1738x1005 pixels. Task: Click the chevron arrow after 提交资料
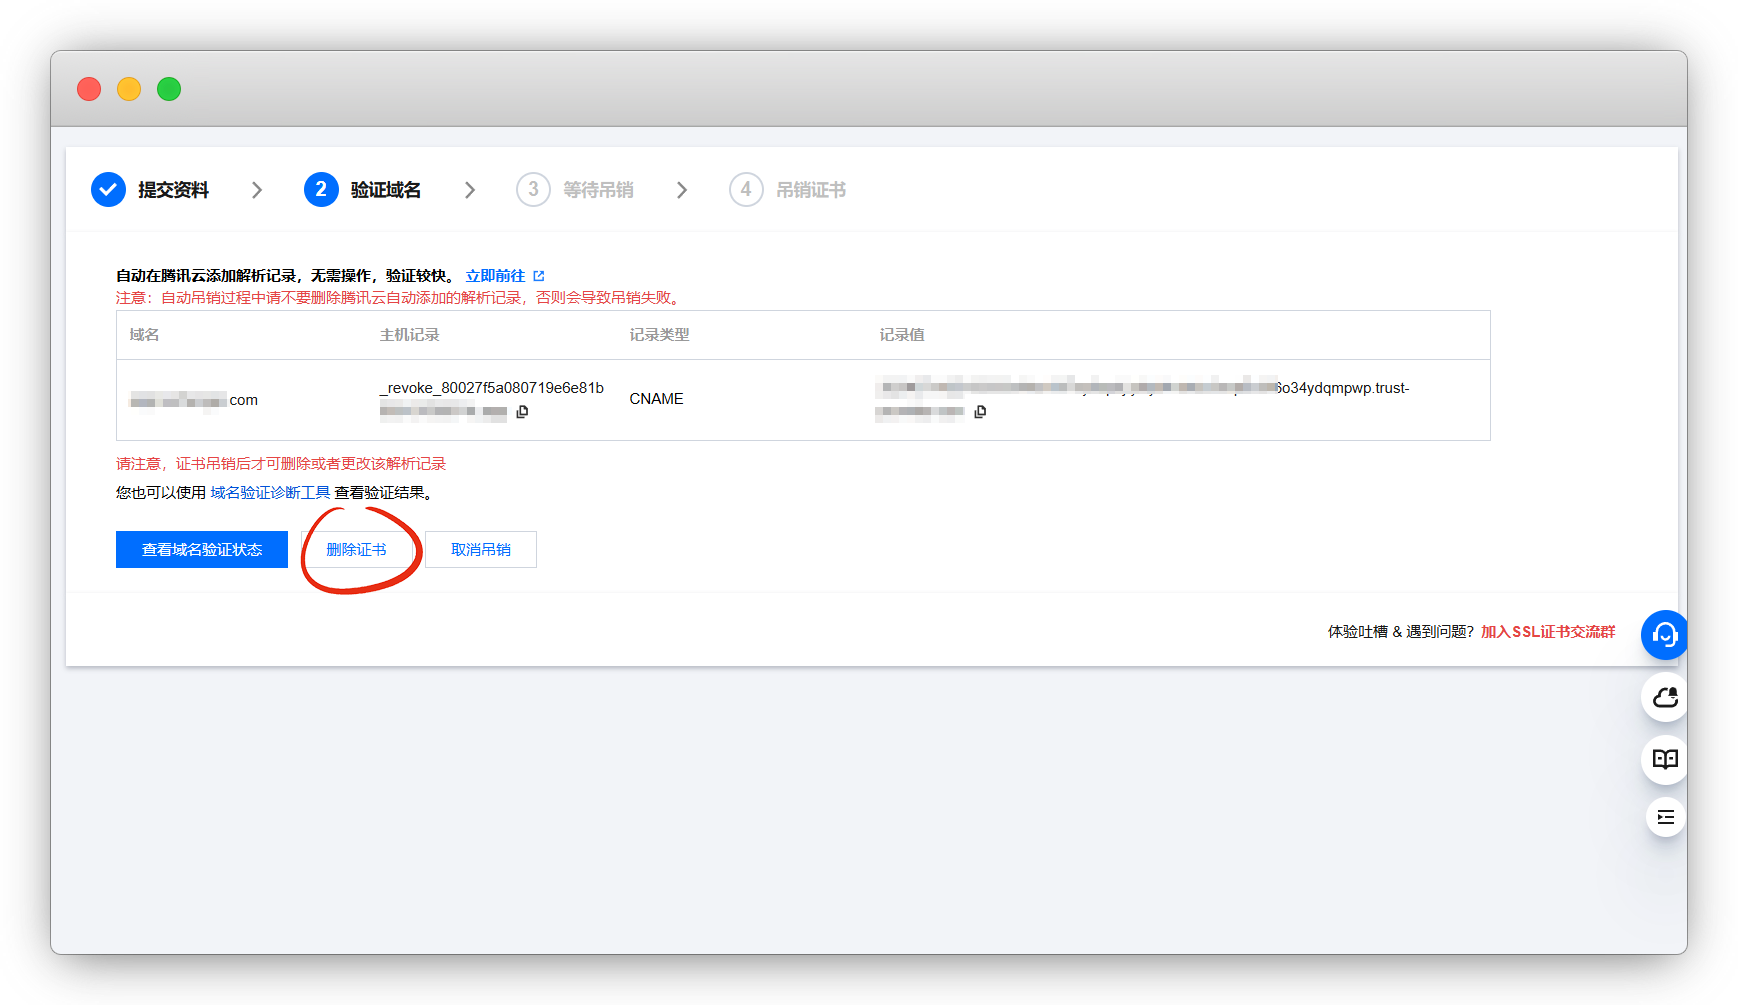257,190
